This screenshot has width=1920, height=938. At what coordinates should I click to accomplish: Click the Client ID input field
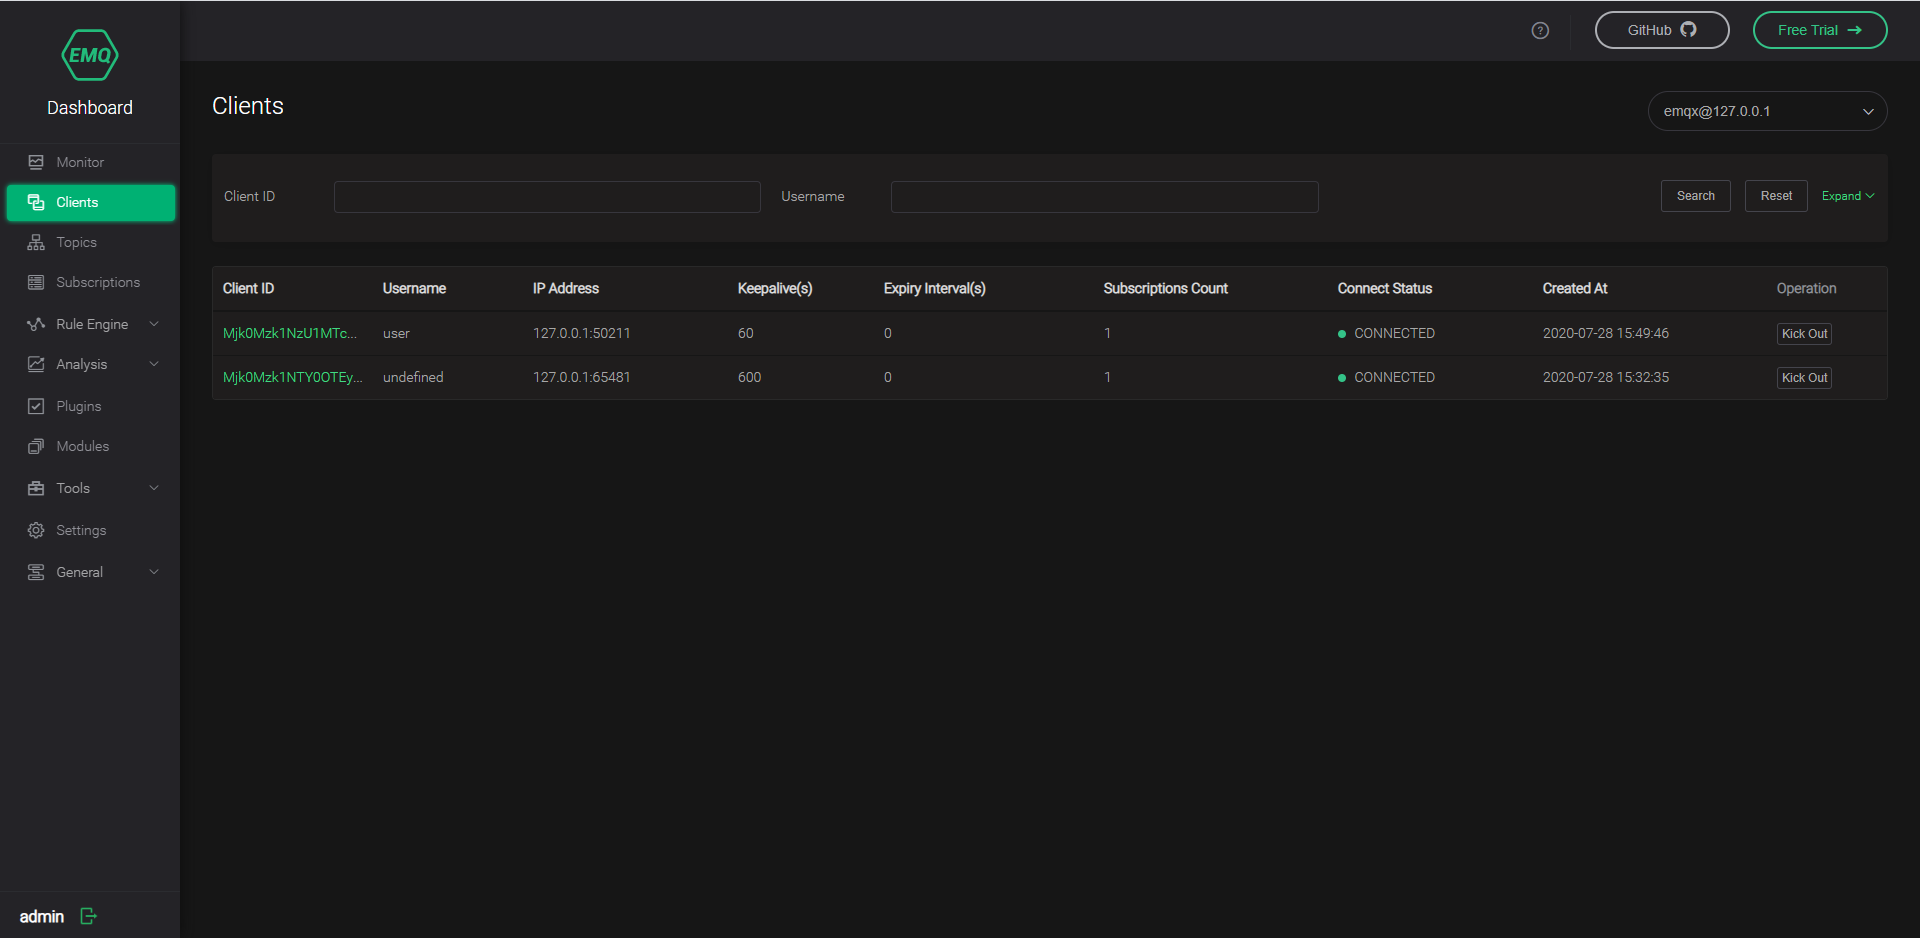point(546,196)
